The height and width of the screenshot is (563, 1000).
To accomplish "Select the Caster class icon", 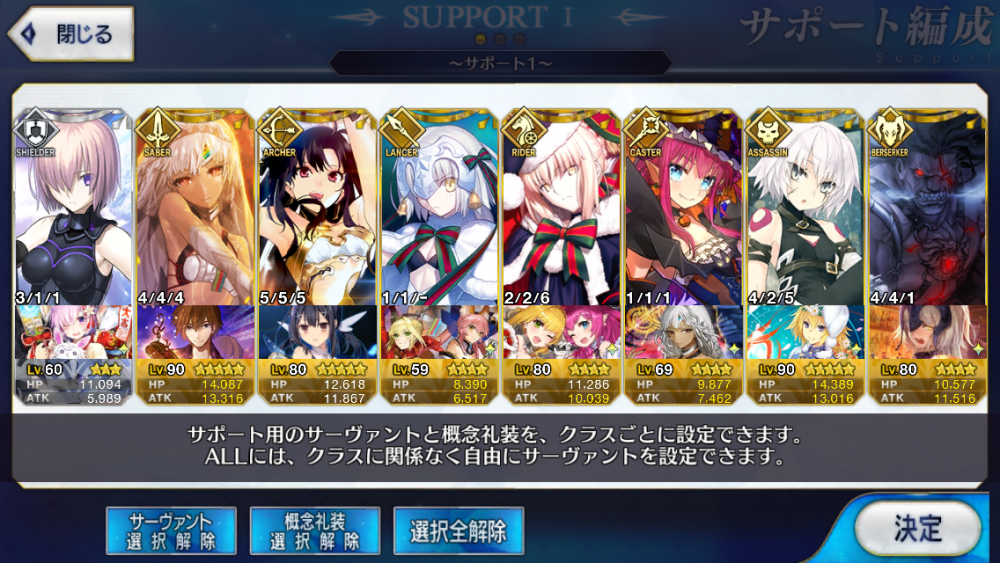I will click(x=646, y=131).
